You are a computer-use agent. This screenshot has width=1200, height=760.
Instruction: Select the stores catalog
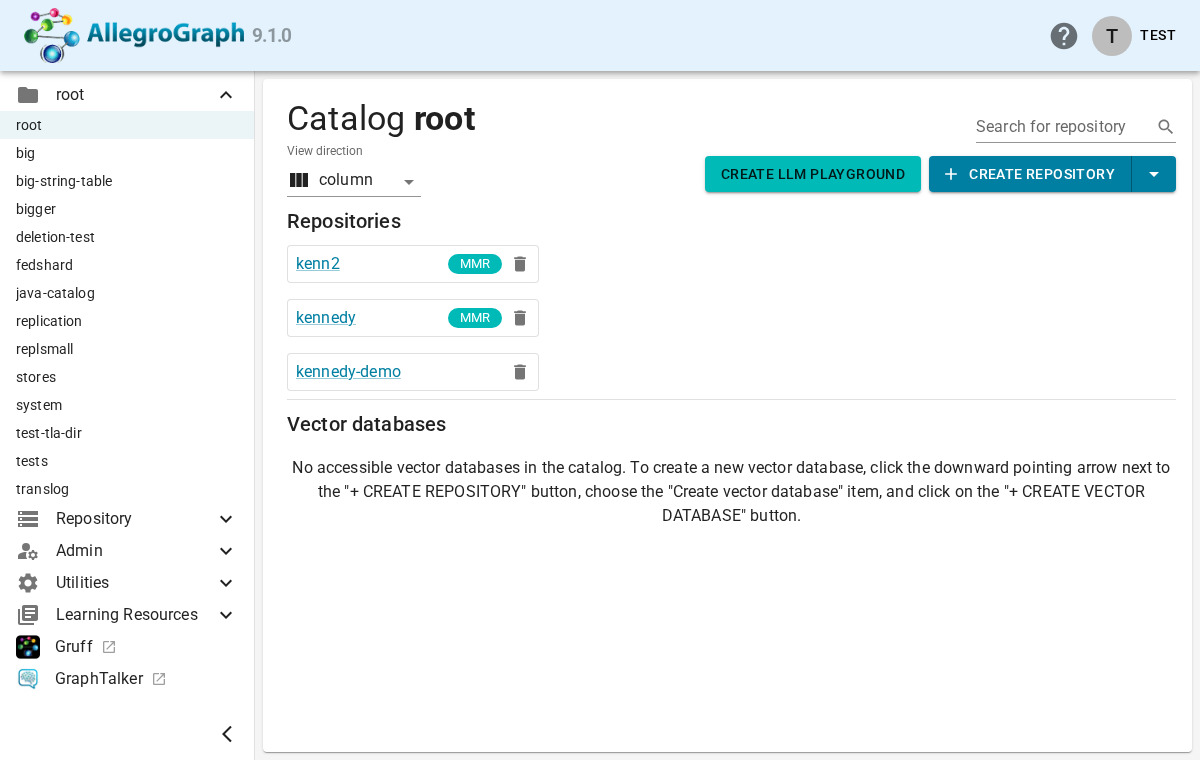(x=127, y=377)
